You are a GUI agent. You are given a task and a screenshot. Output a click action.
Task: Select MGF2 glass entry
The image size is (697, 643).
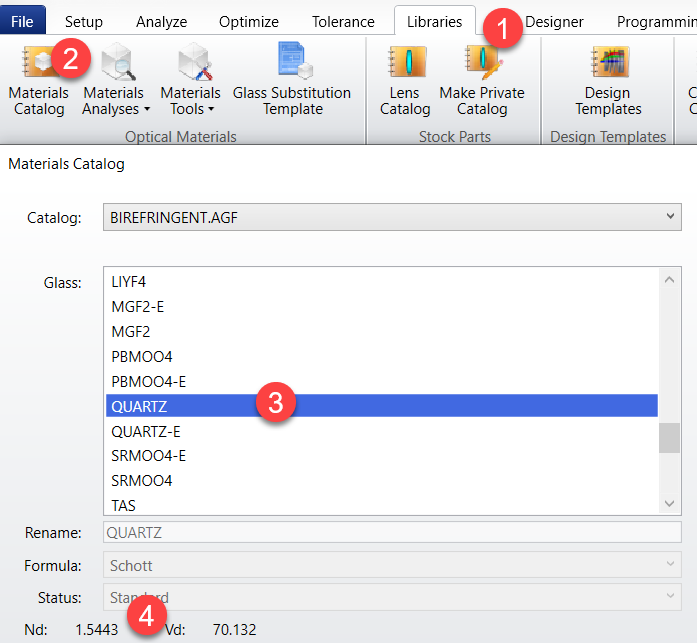381,331
